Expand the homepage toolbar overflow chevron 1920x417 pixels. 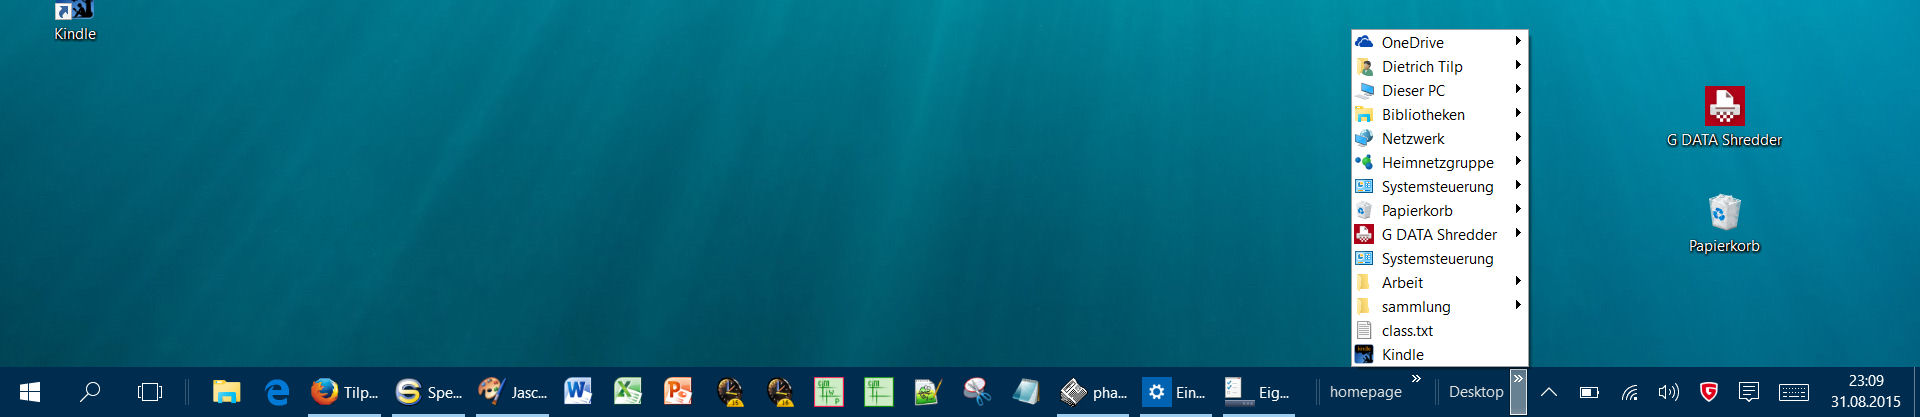click(1416, 379)
